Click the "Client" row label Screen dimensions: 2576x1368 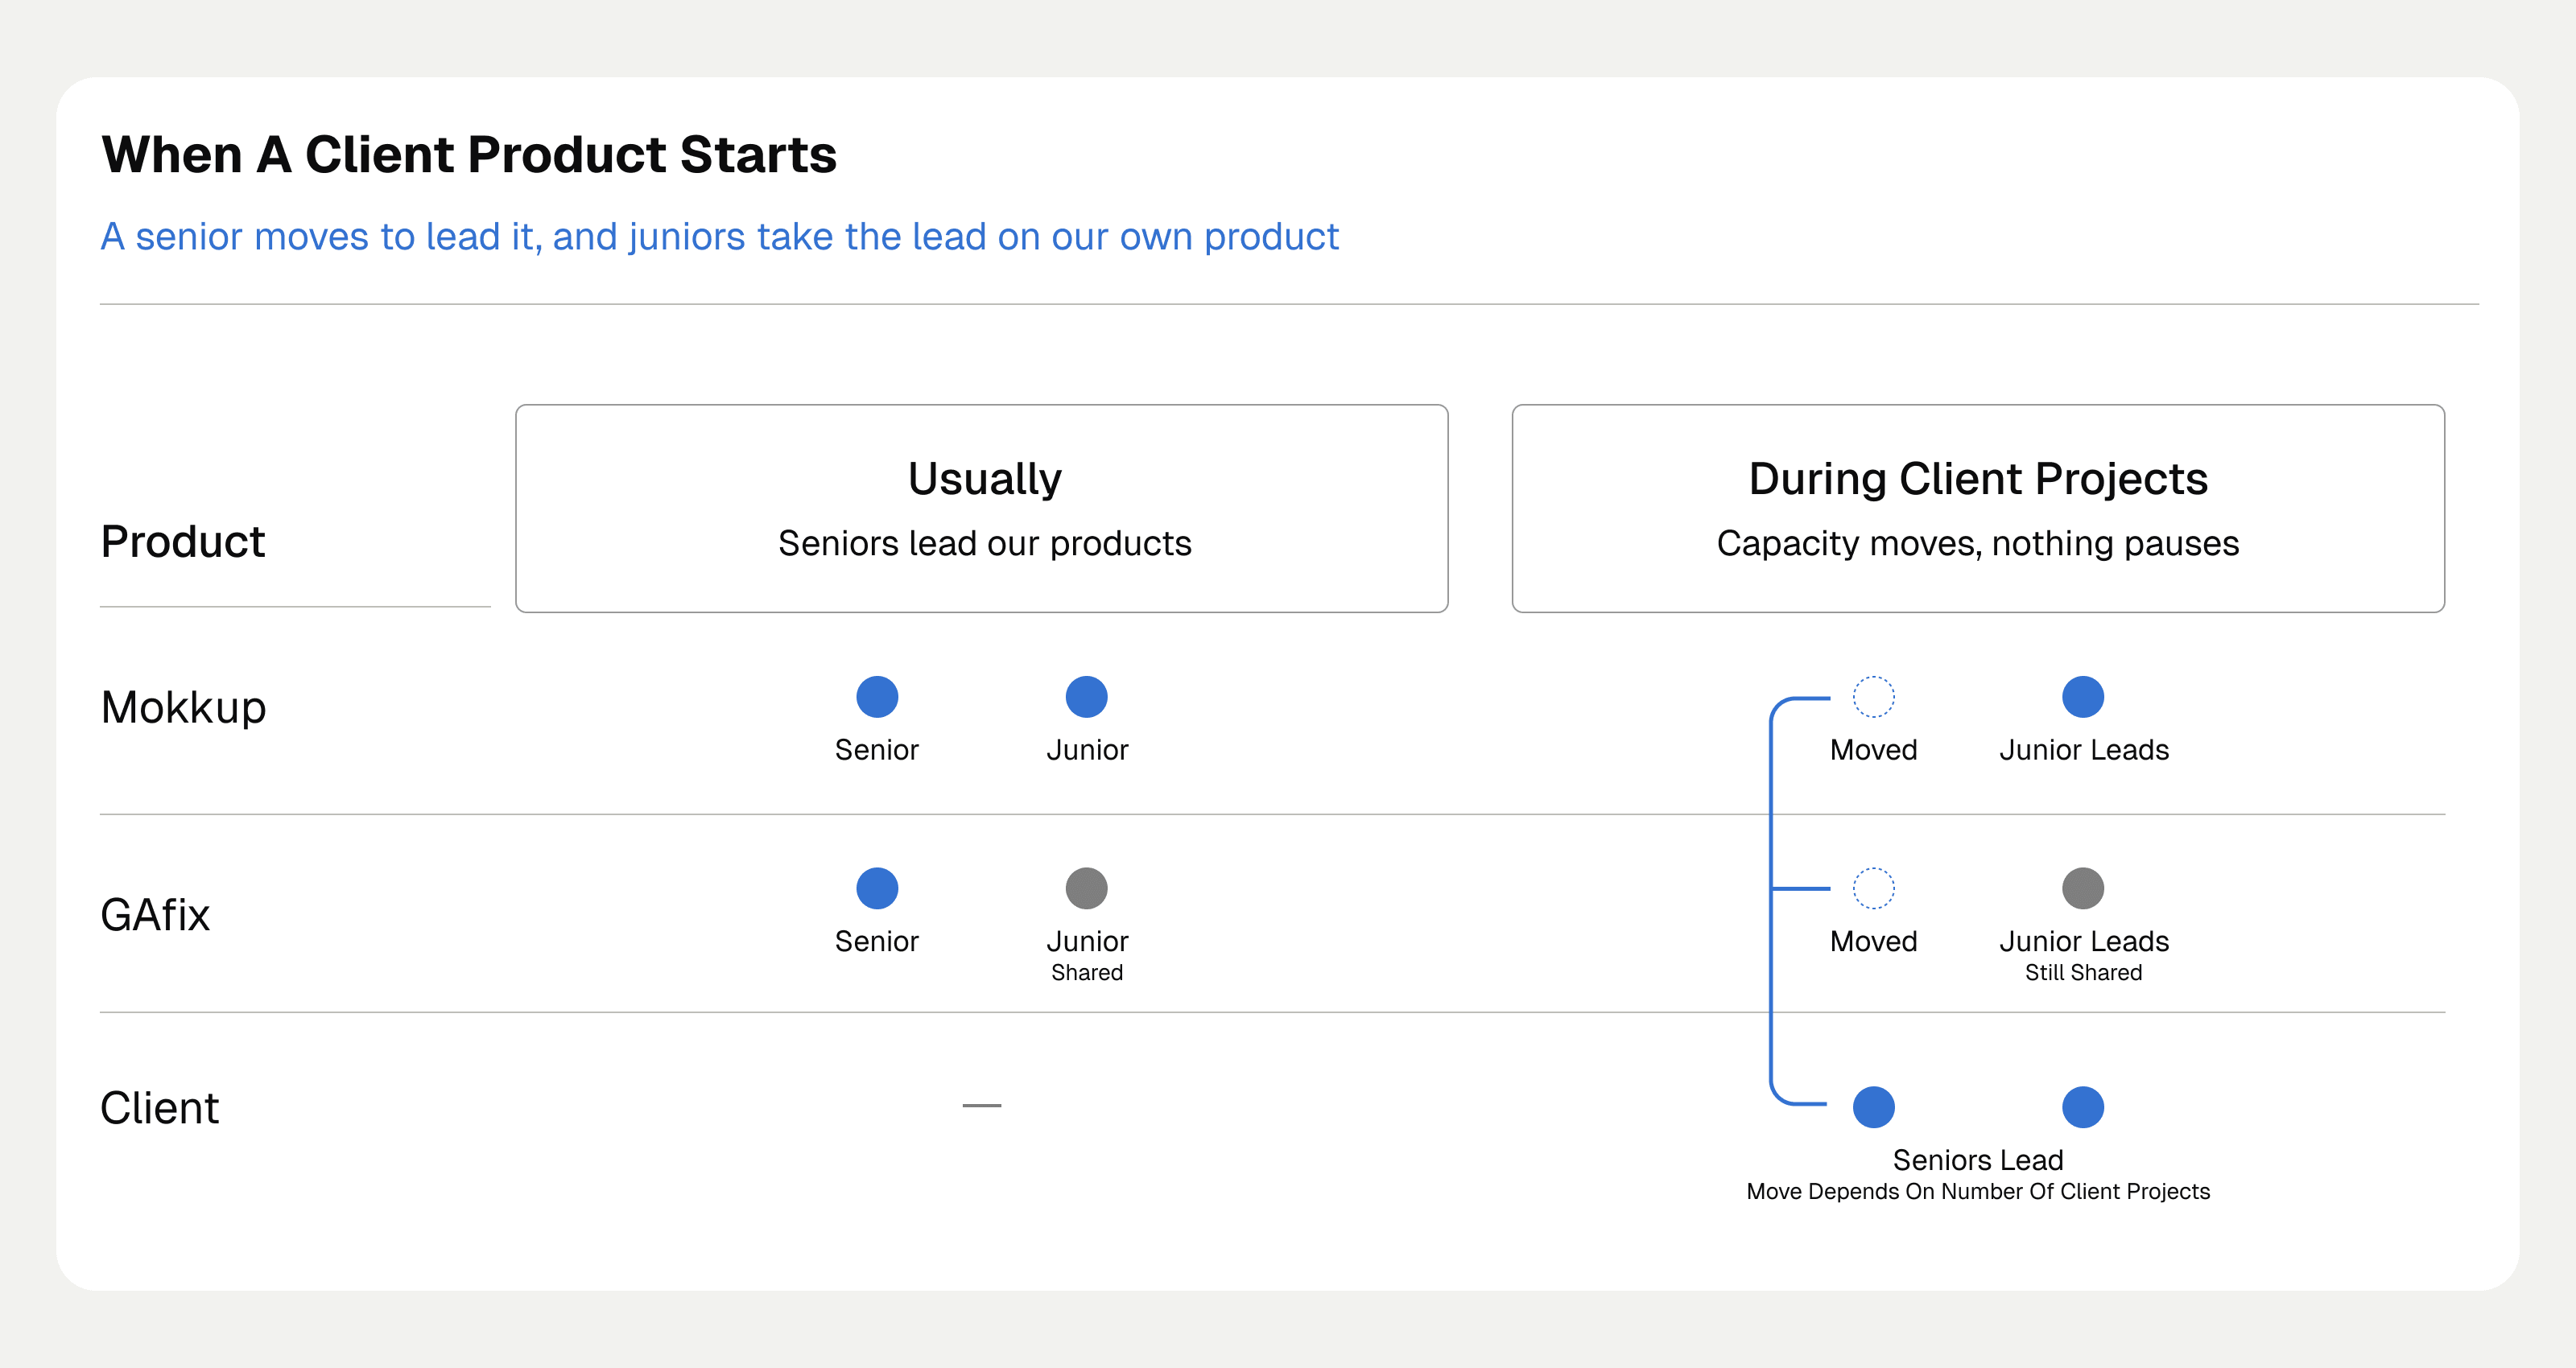[x=159, y=1108]
